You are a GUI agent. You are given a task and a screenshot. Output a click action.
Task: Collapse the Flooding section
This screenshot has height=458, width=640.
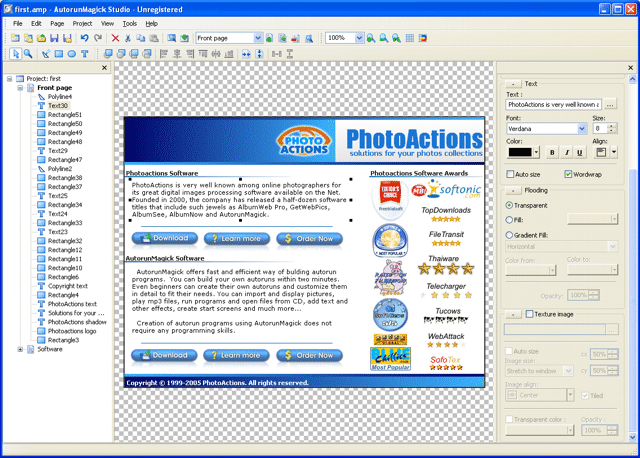pos(513,190)
